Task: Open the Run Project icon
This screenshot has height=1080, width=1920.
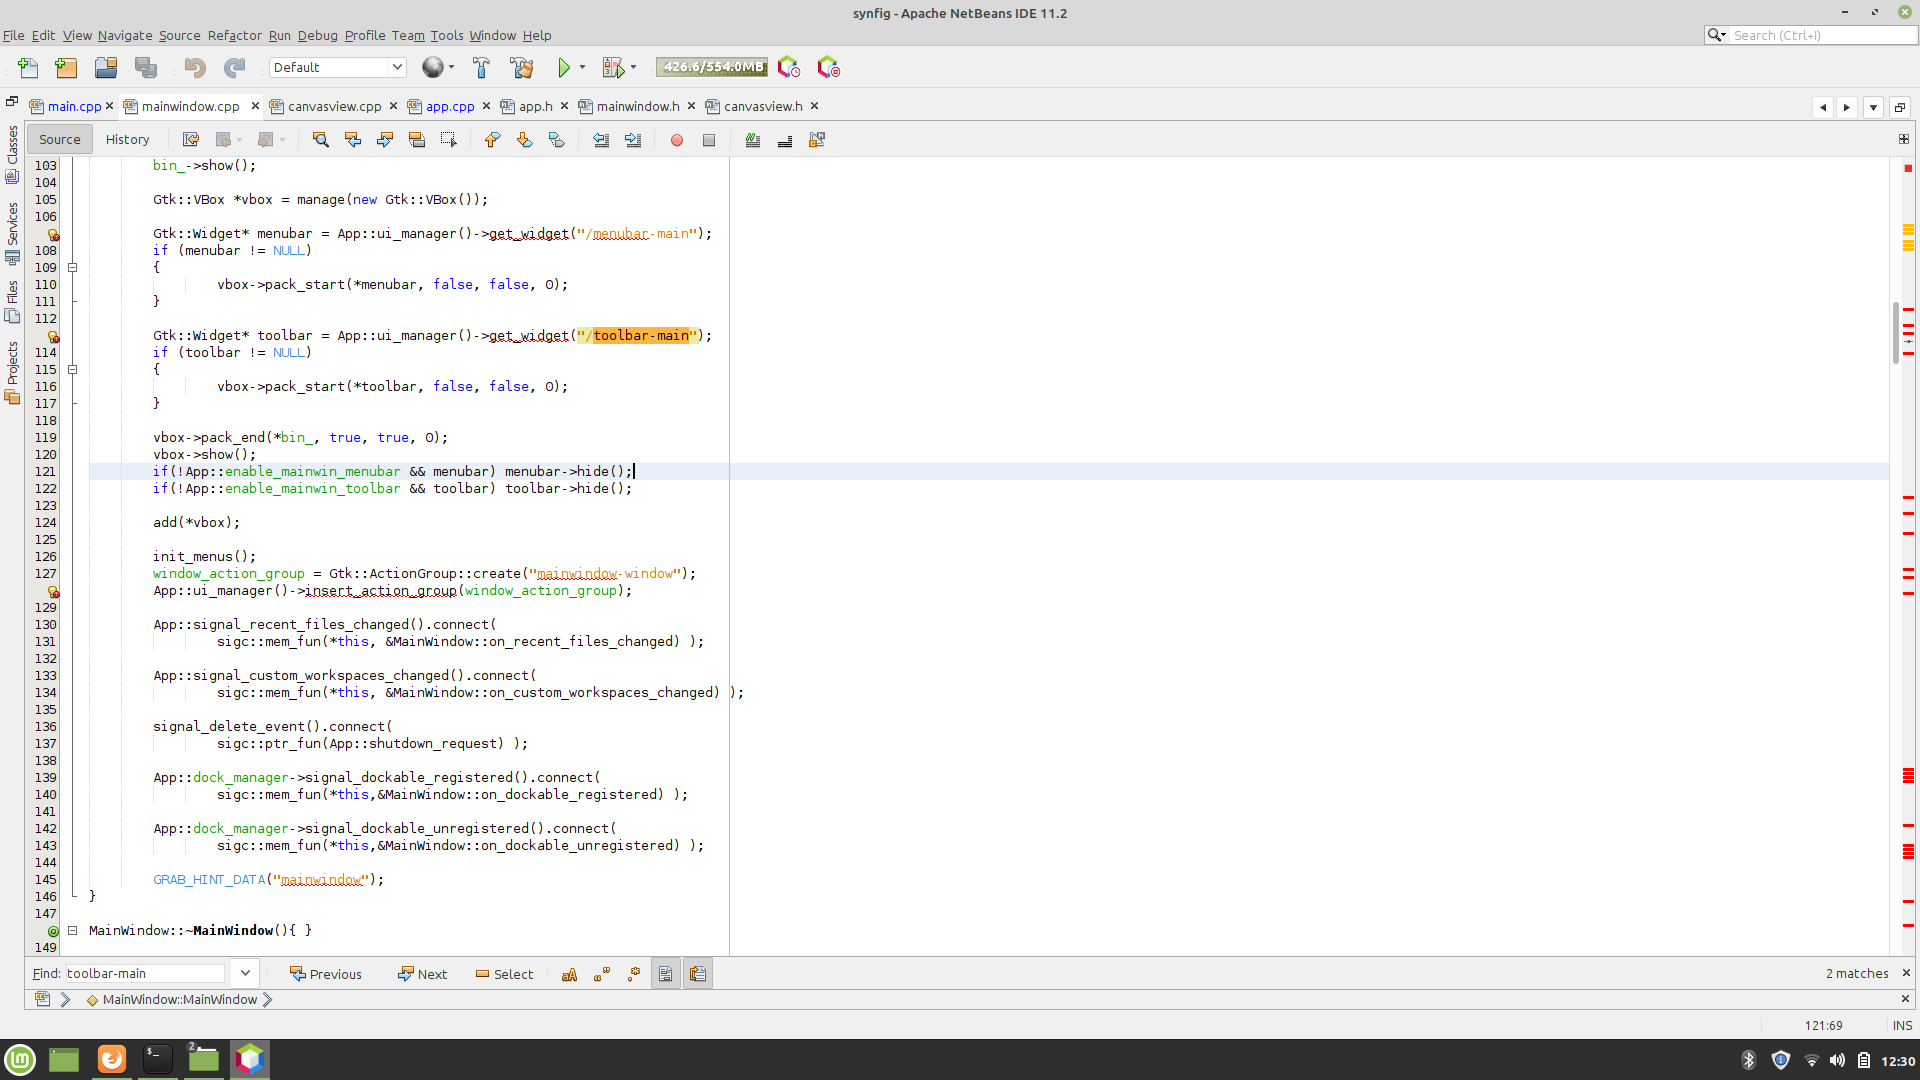Action: 565,67
